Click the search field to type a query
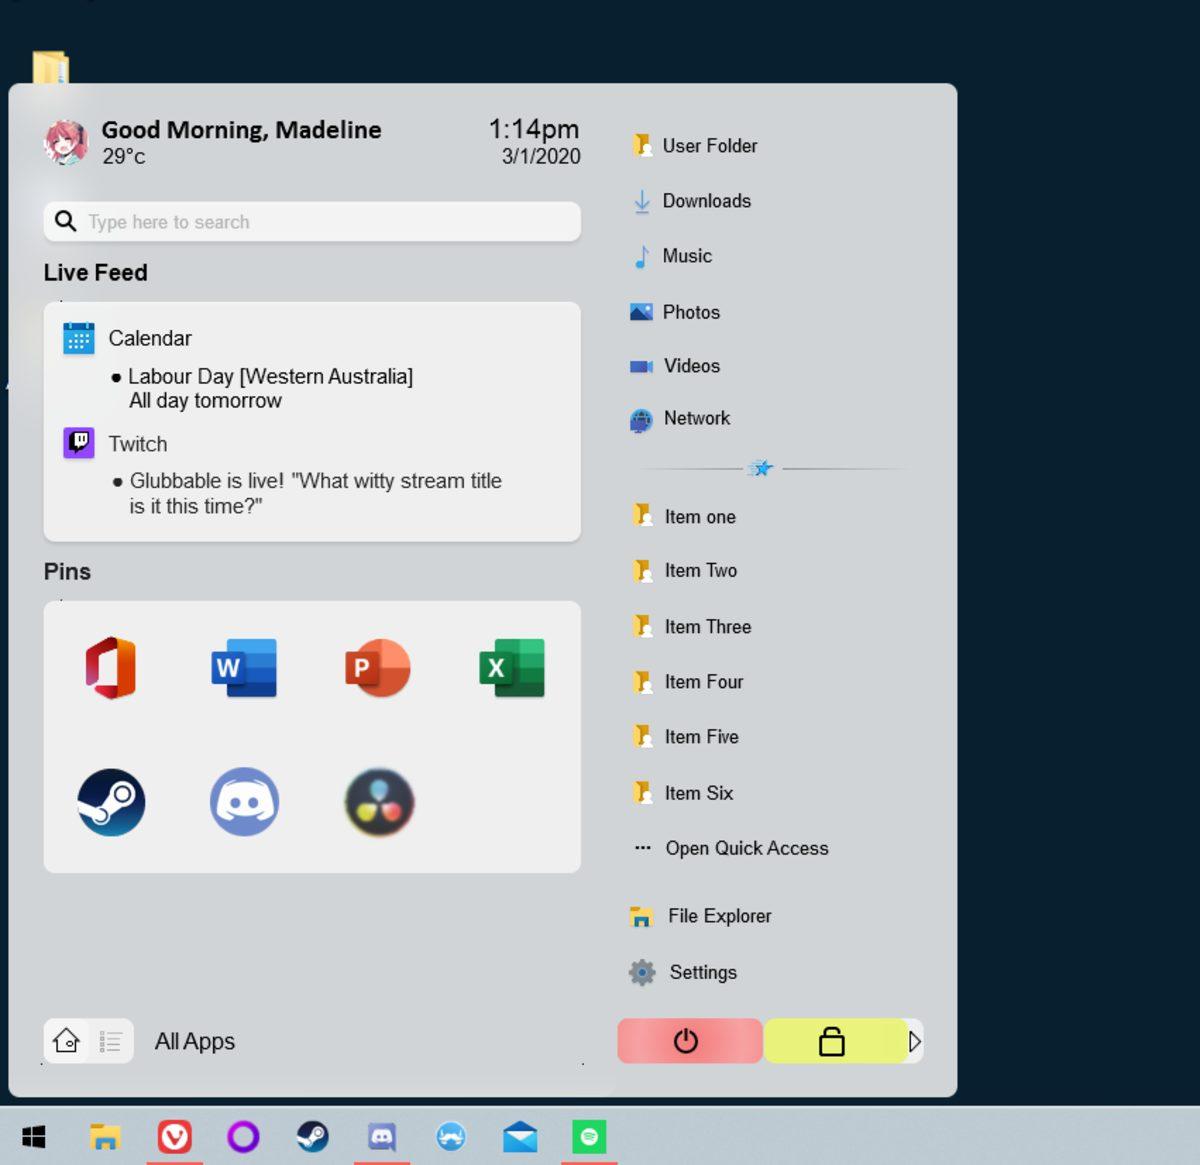 tap(311, 221)
